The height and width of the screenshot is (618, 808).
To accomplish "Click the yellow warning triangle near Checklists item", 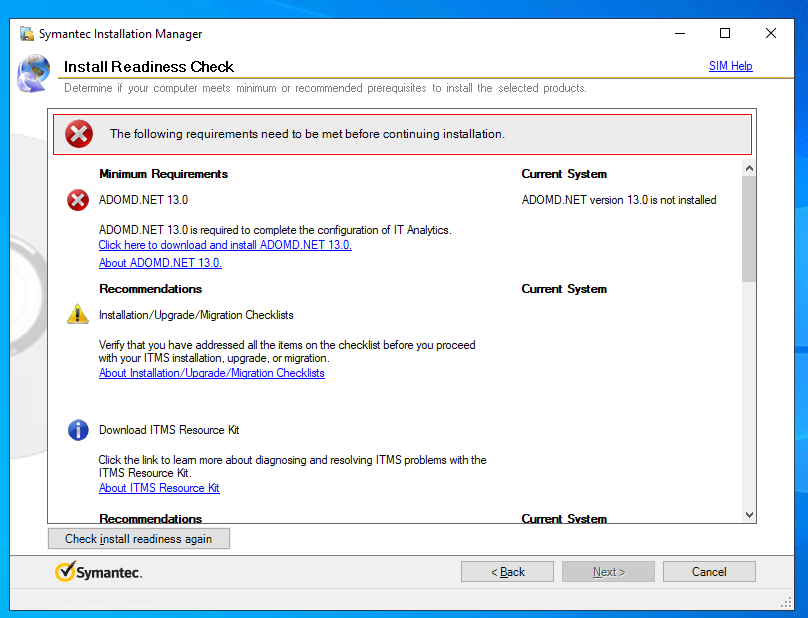I will click(77, 314).
